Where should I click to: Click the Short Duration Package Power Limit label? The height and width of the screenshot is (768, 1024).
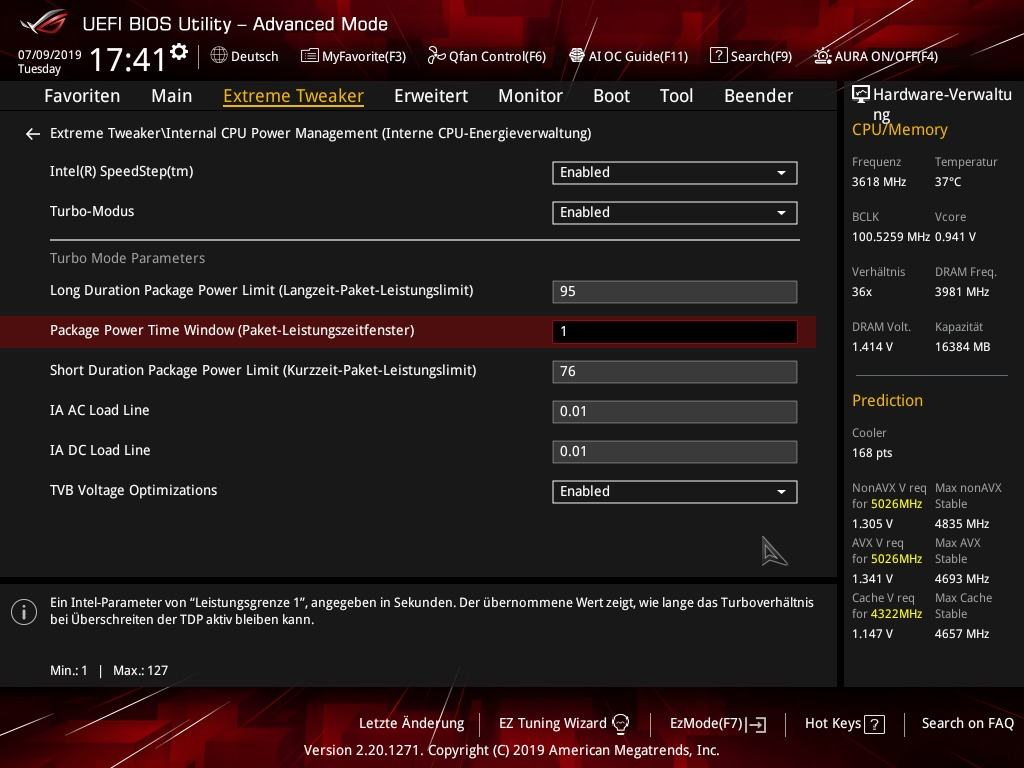[263, 370]
